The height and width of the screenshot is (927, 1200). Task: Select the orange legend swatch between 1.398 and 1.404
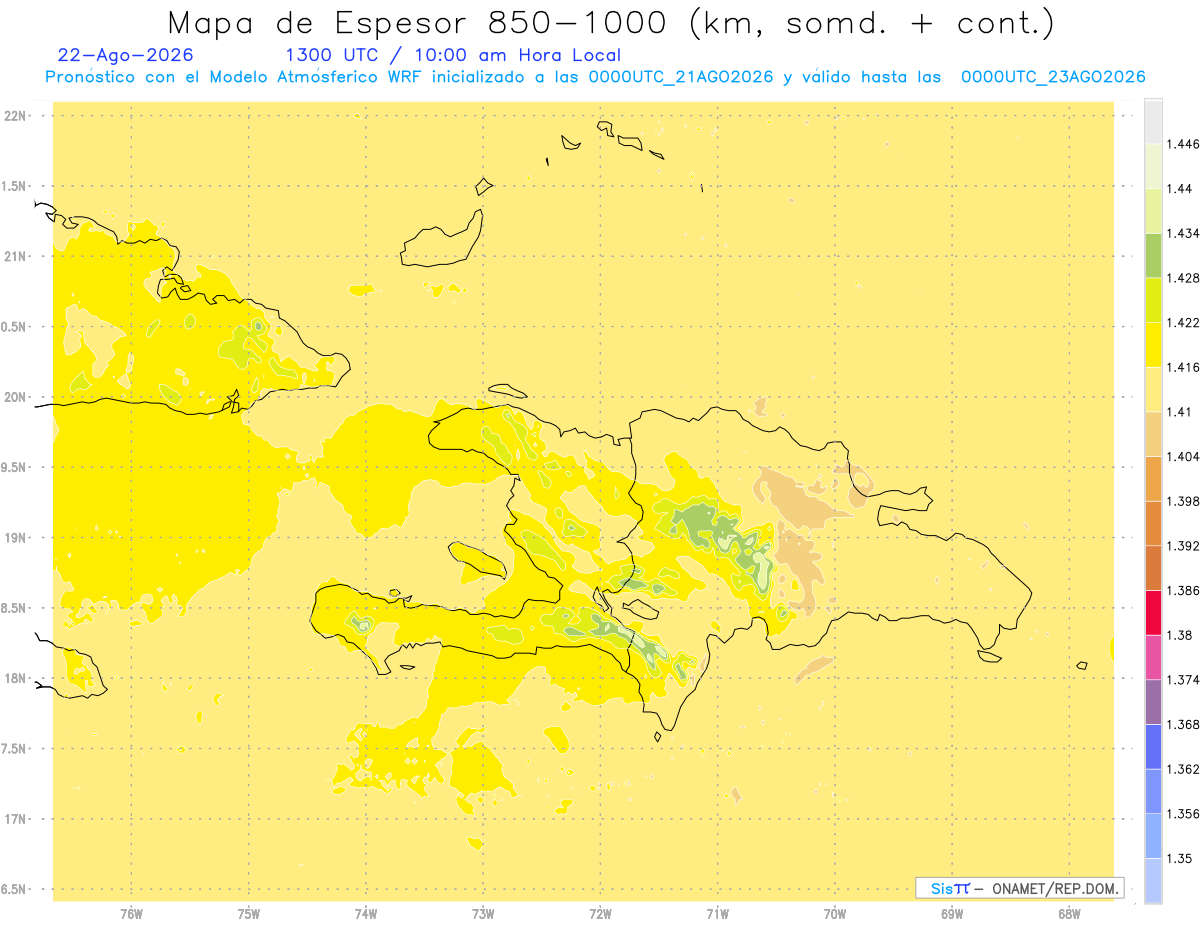(x=1153, y=478)
